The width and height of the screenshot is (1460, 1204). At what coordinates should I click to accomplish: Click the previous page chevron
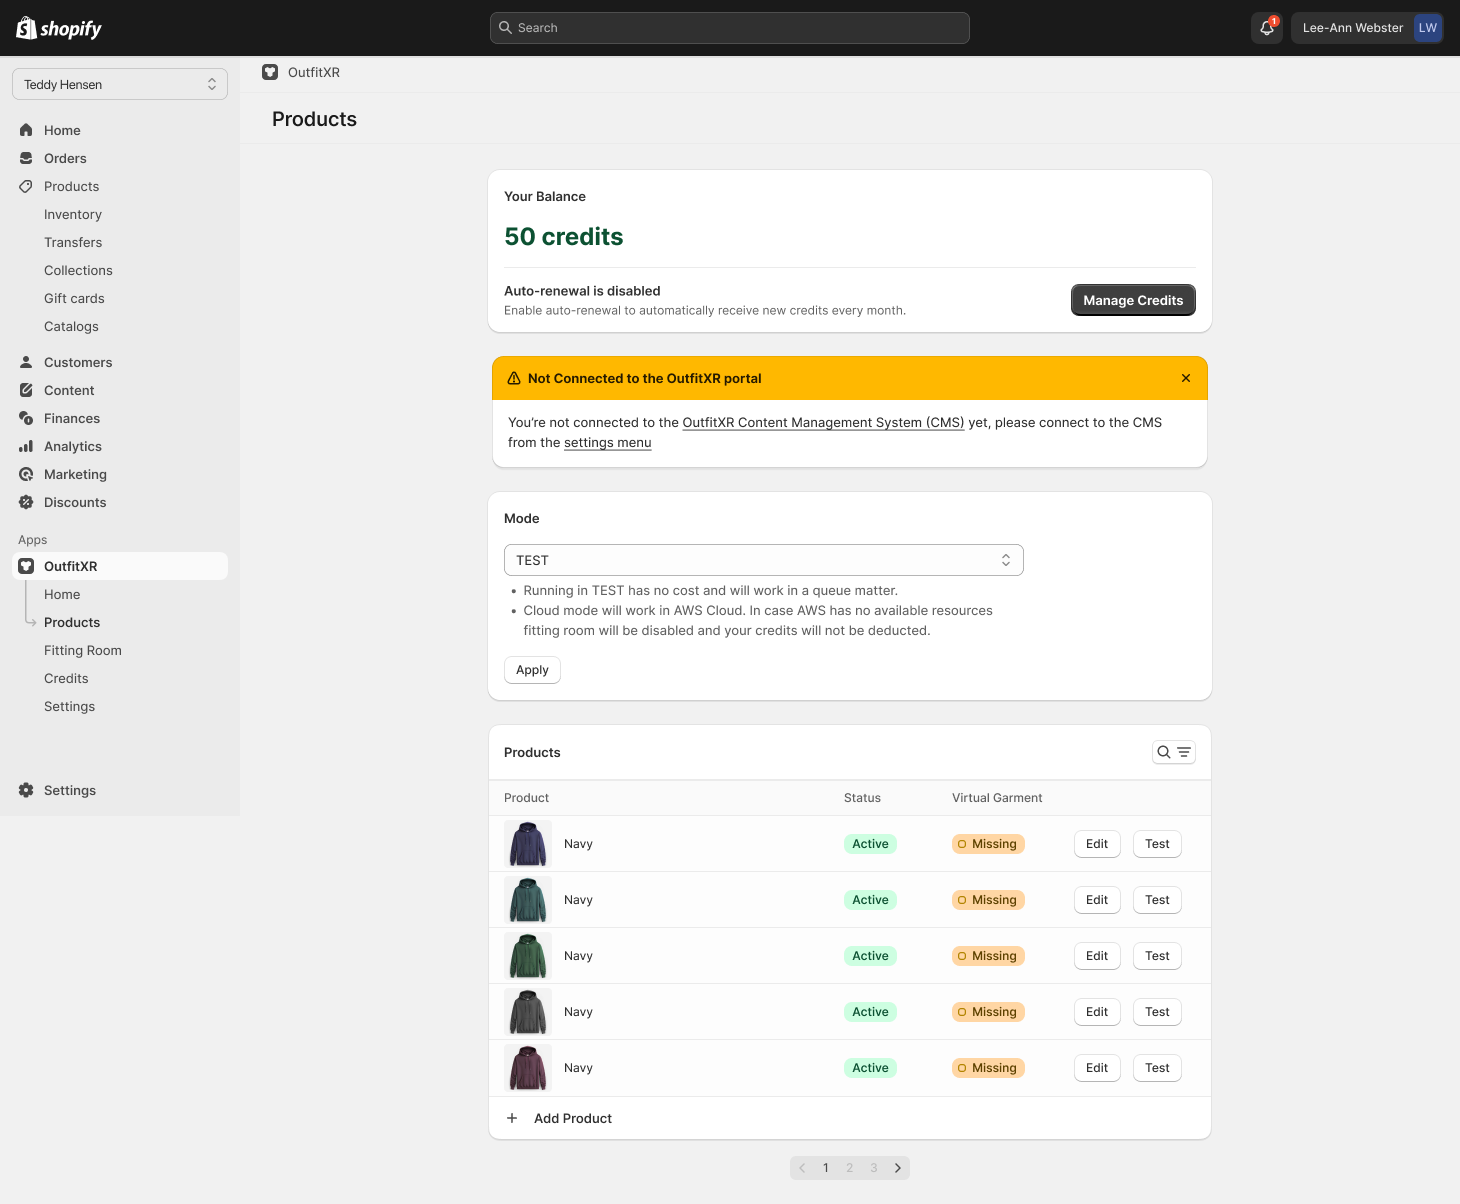[x=802, y=1168]
